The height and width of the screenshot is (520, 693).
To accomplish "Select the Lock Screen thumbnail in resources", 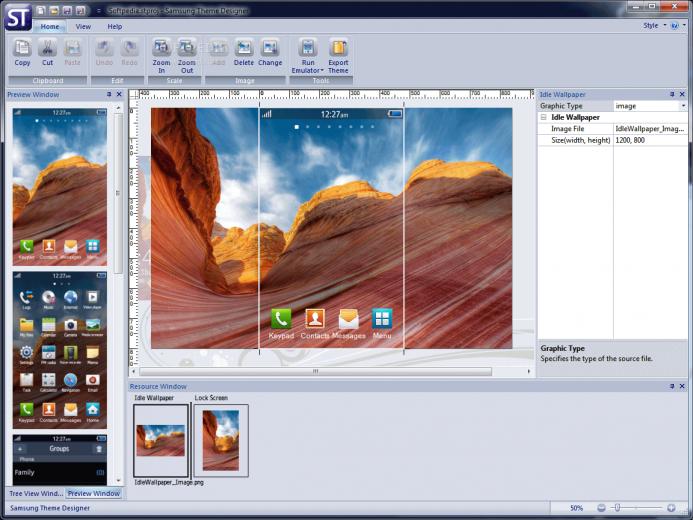I will pyautogui.click(x=221, y=440).
